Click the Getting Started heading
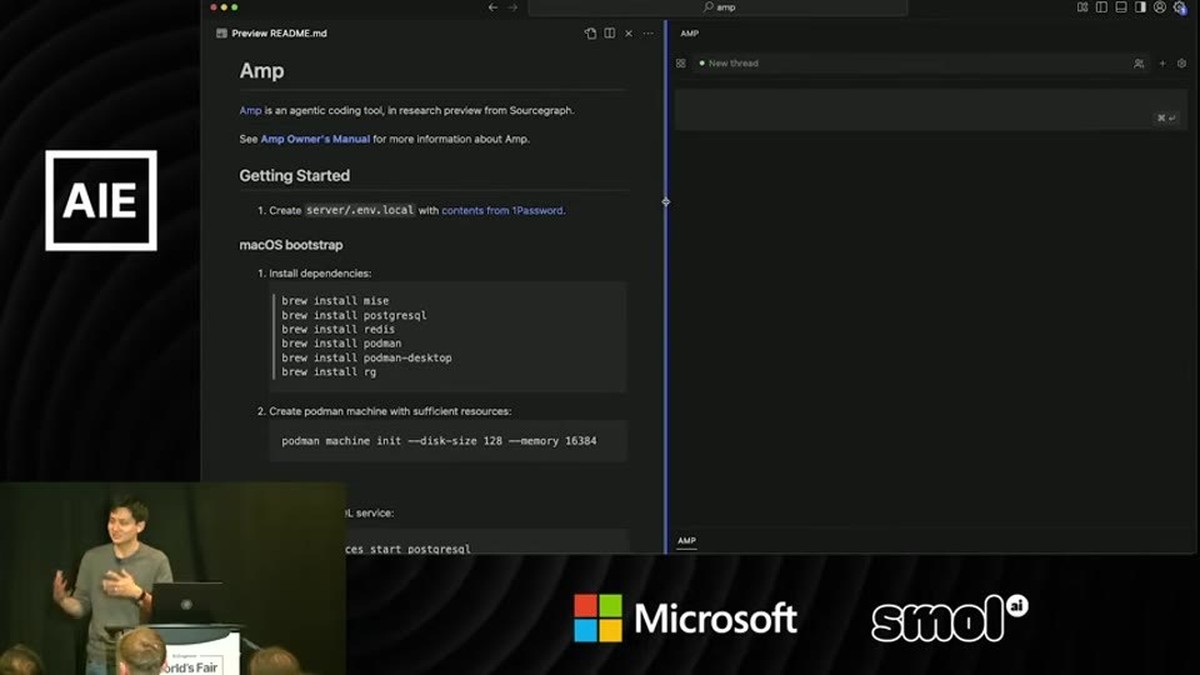The width and height of the screenshot is (1200, 675). 294,176
